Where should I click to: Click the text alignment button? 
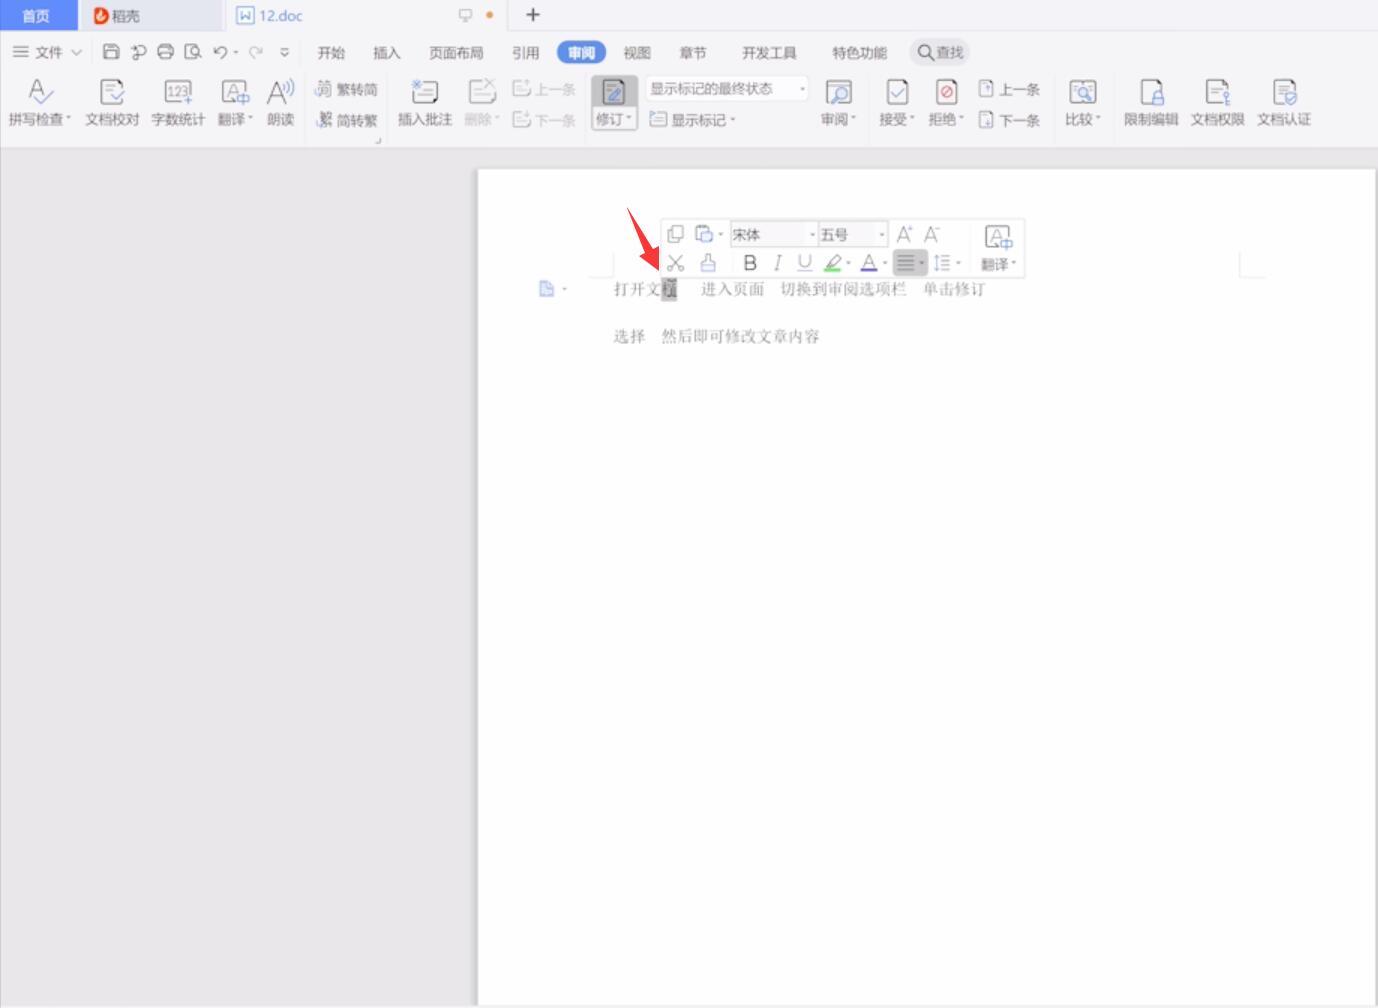905,263
